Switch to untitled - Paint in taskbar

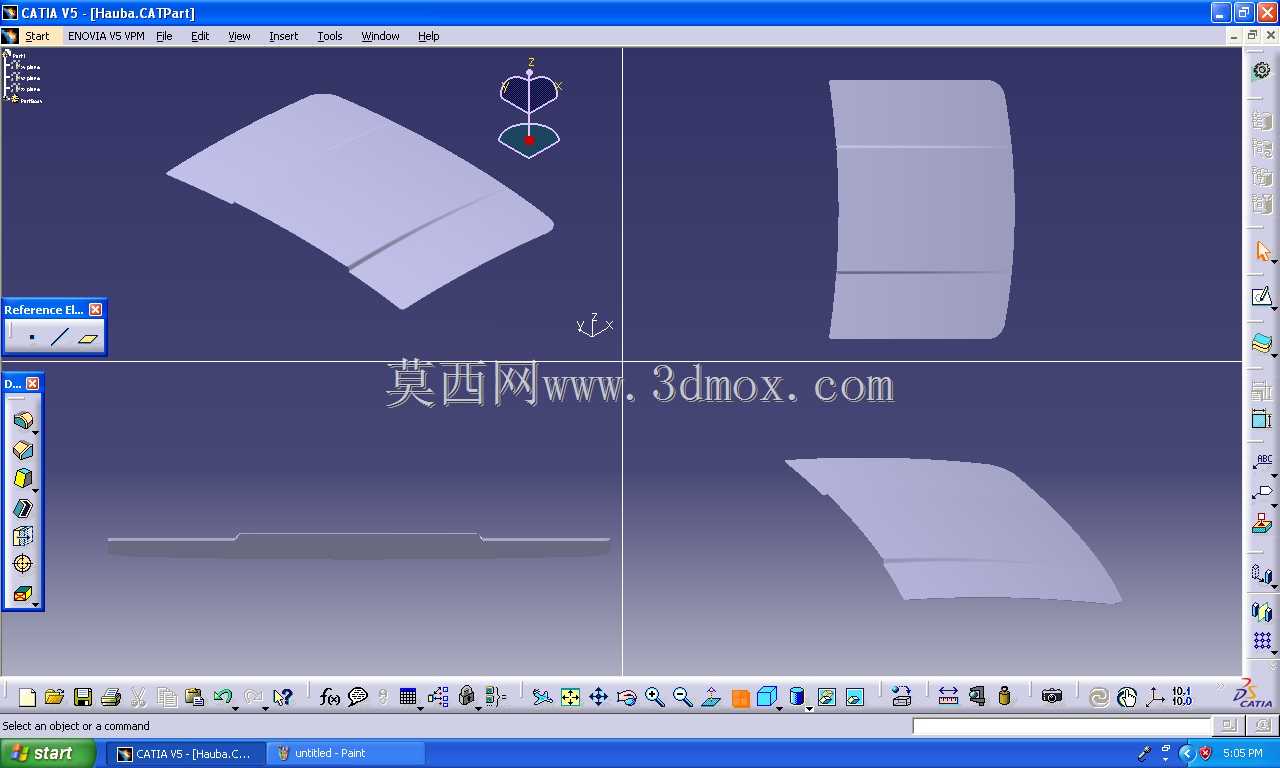tap(346, 753)
